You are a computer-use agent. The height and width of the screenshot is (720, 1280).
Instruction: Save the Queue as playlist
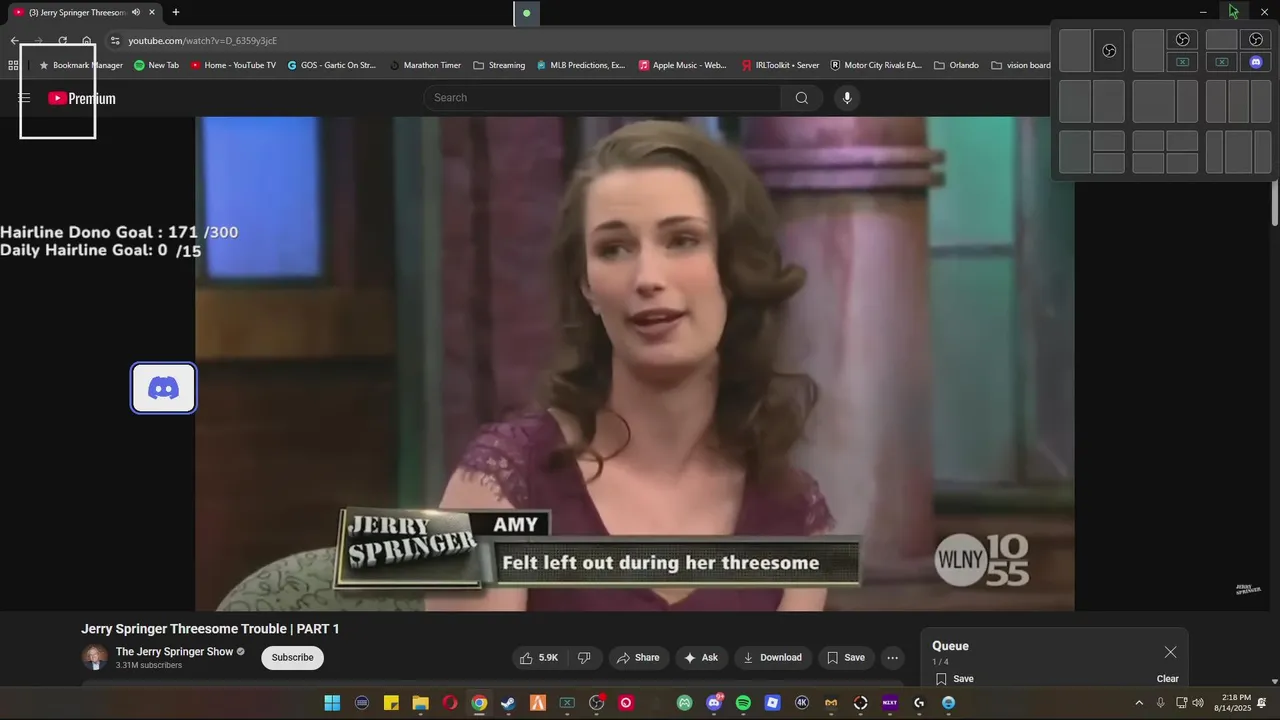coord(955,679)
